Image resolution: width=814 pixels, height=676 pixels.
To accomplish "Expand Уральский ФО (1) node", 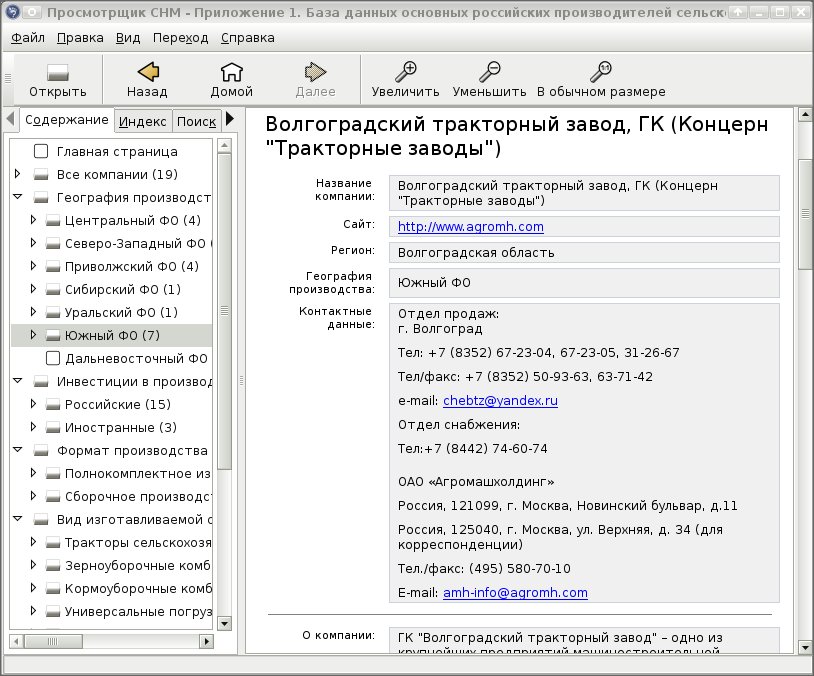I will tap(33, 312).
